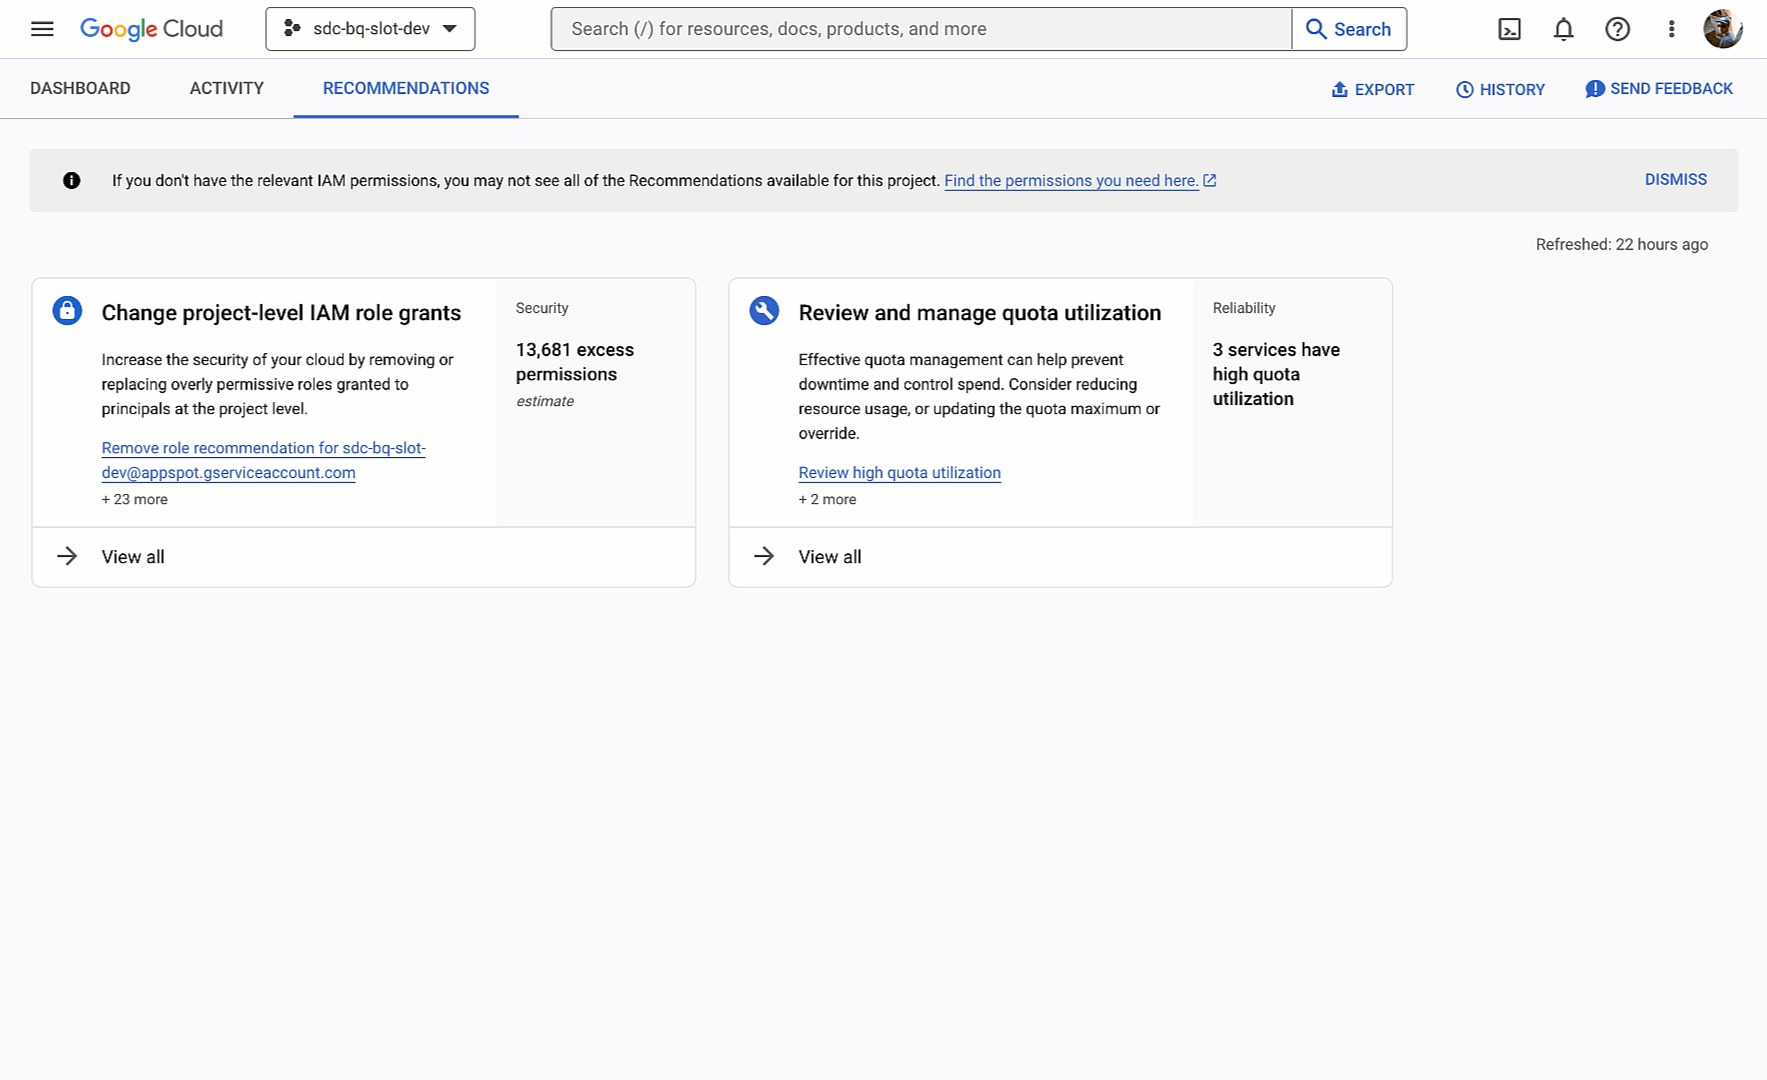Click Send Feedback
This screenshot has height=1080, width=1767.
[x=1659, y=89]
